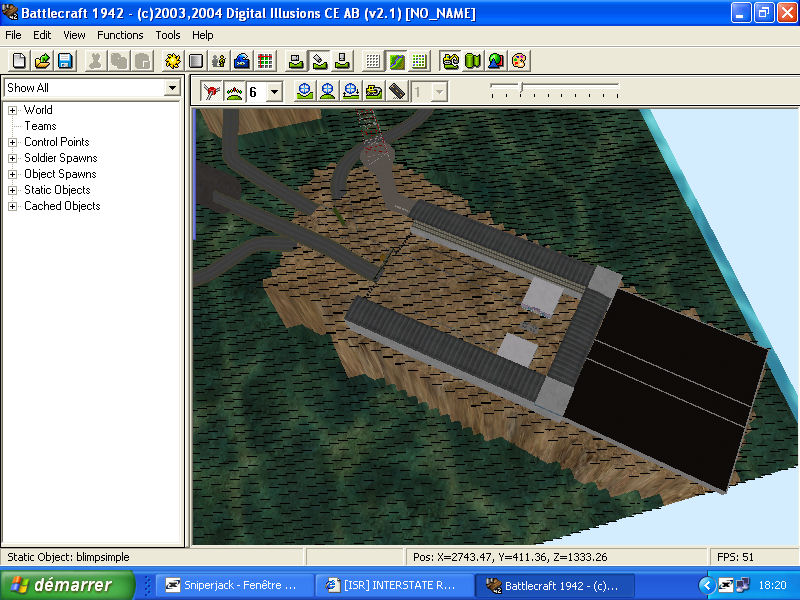Open the Edit menu
Screen dimensions: 800x600
pos(42,35)
